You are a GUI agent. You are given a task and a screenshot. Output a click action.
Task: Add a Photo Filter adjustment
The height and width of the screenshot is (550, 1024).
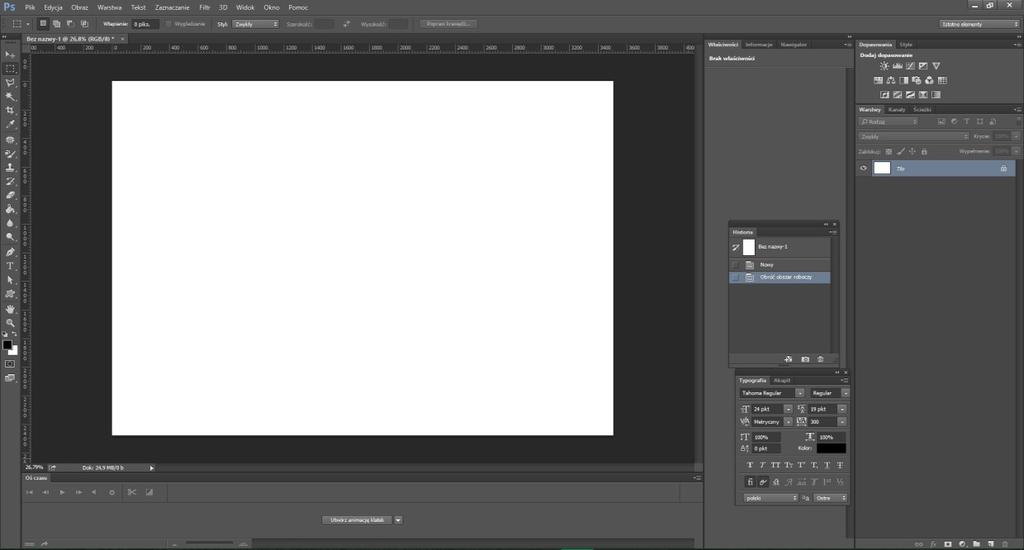(916, 80)
